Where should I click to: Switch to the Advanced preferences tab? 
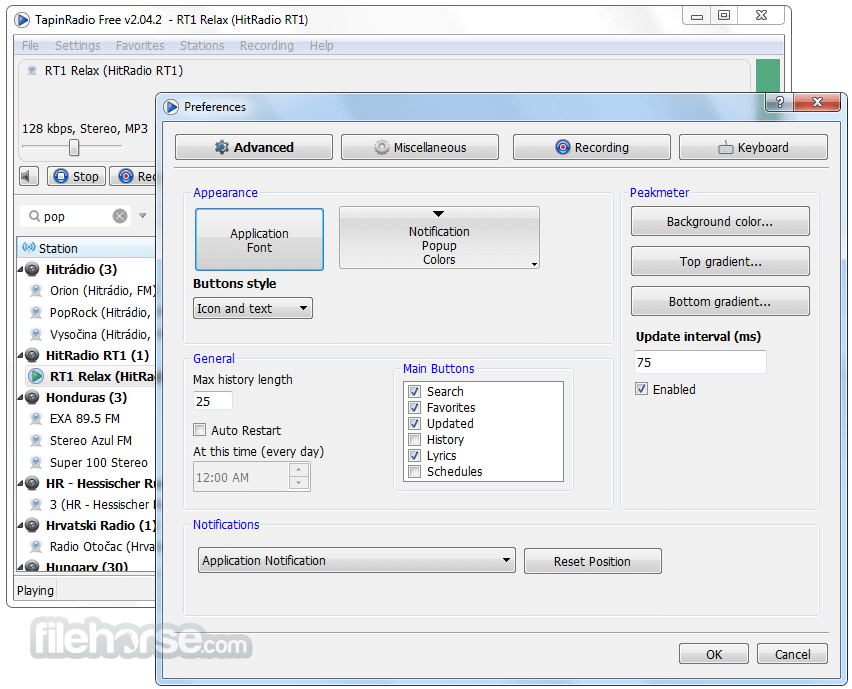click(x=254, y=147)
